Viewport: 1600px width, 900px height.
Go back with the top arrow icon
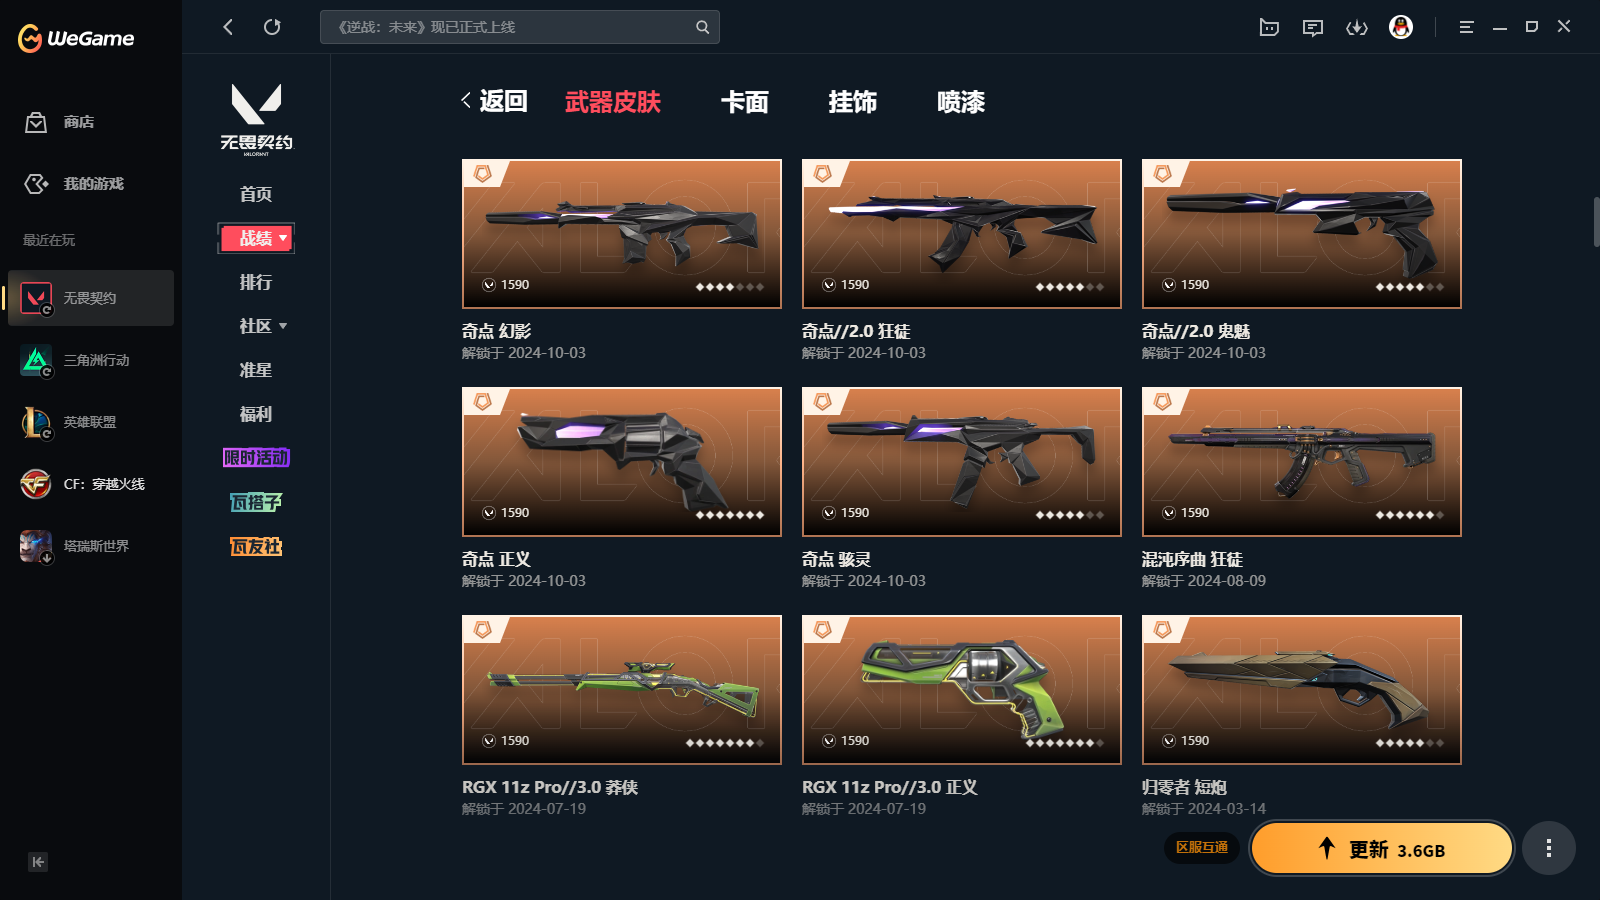(x=228, y=27)
